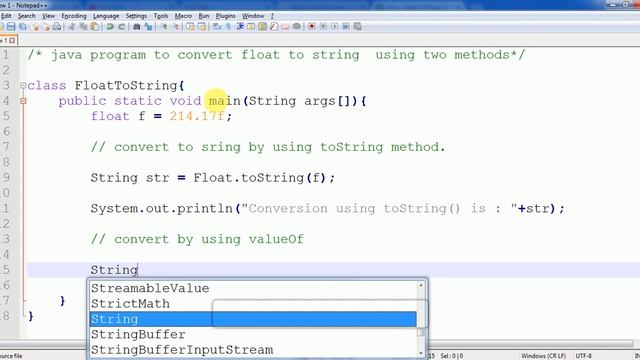Open the Window menu
The height and width of the screenshot is (360, 640).
253,16
